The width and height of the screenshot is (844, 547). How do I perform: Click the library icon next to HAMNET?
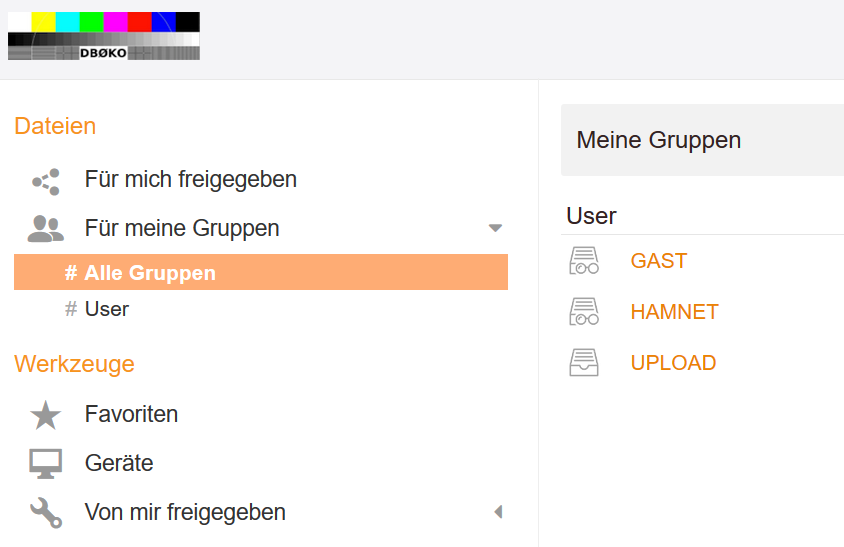pyautogui.click(x=584, y=312)
